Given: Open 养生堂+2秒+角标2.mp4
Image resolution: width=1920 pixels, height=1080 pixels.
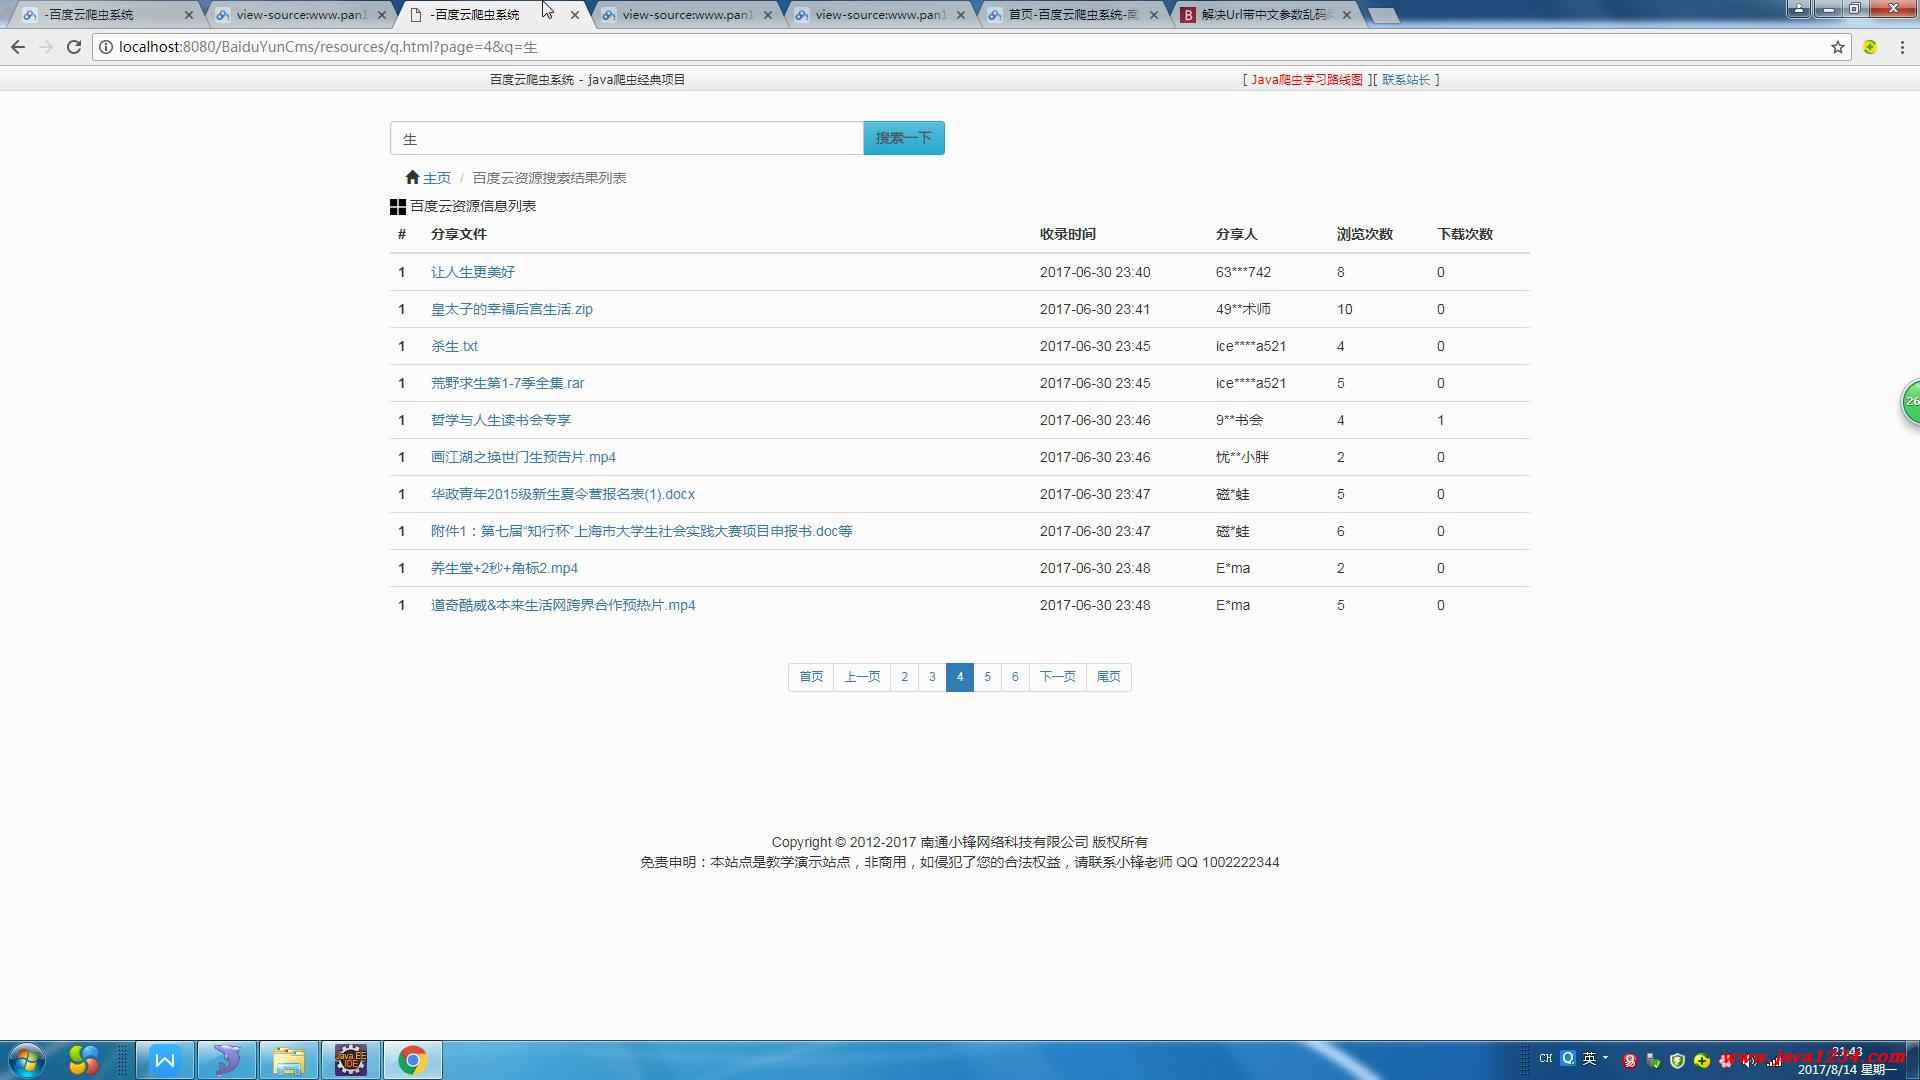Looking at the screenshot, I should [504, 568].
